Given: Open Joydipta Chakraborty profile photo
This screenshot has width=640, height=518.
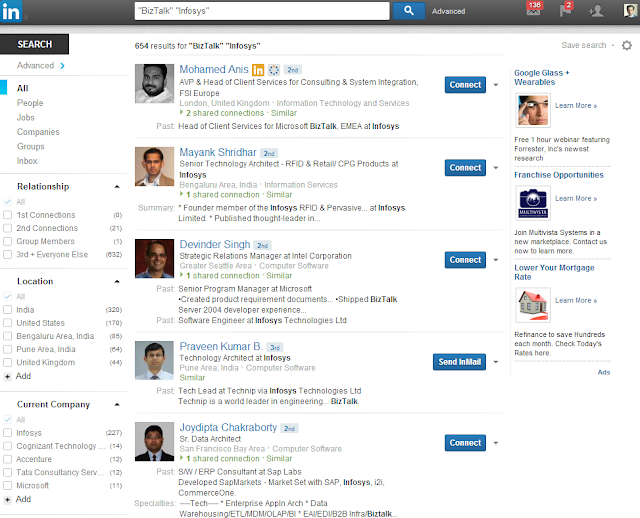Looking at the screenshot, I should tap(154, 442).
